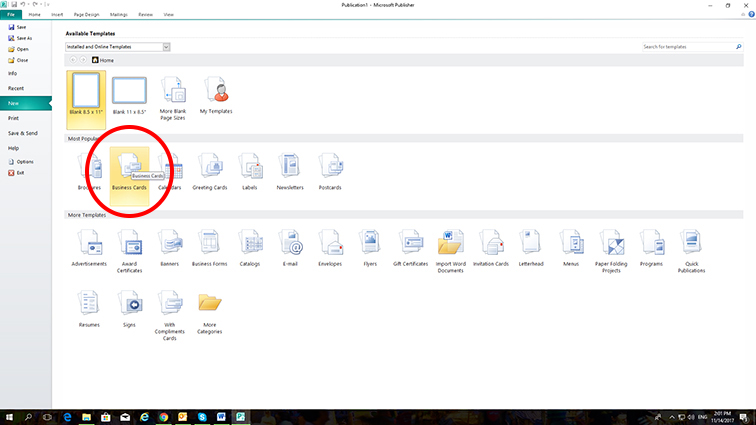Switch to the Review tab
Screen dimensions: 756x425
[x=146, y=14]
